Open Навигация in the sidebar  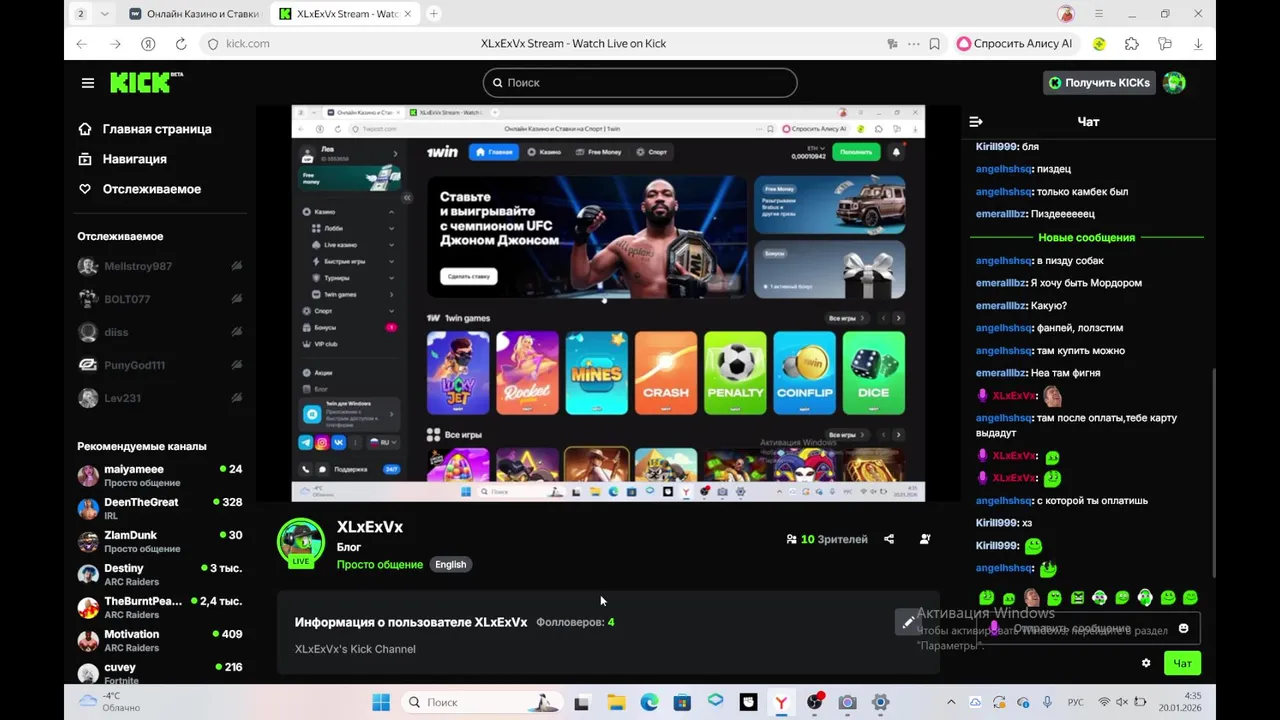(123, 159)
